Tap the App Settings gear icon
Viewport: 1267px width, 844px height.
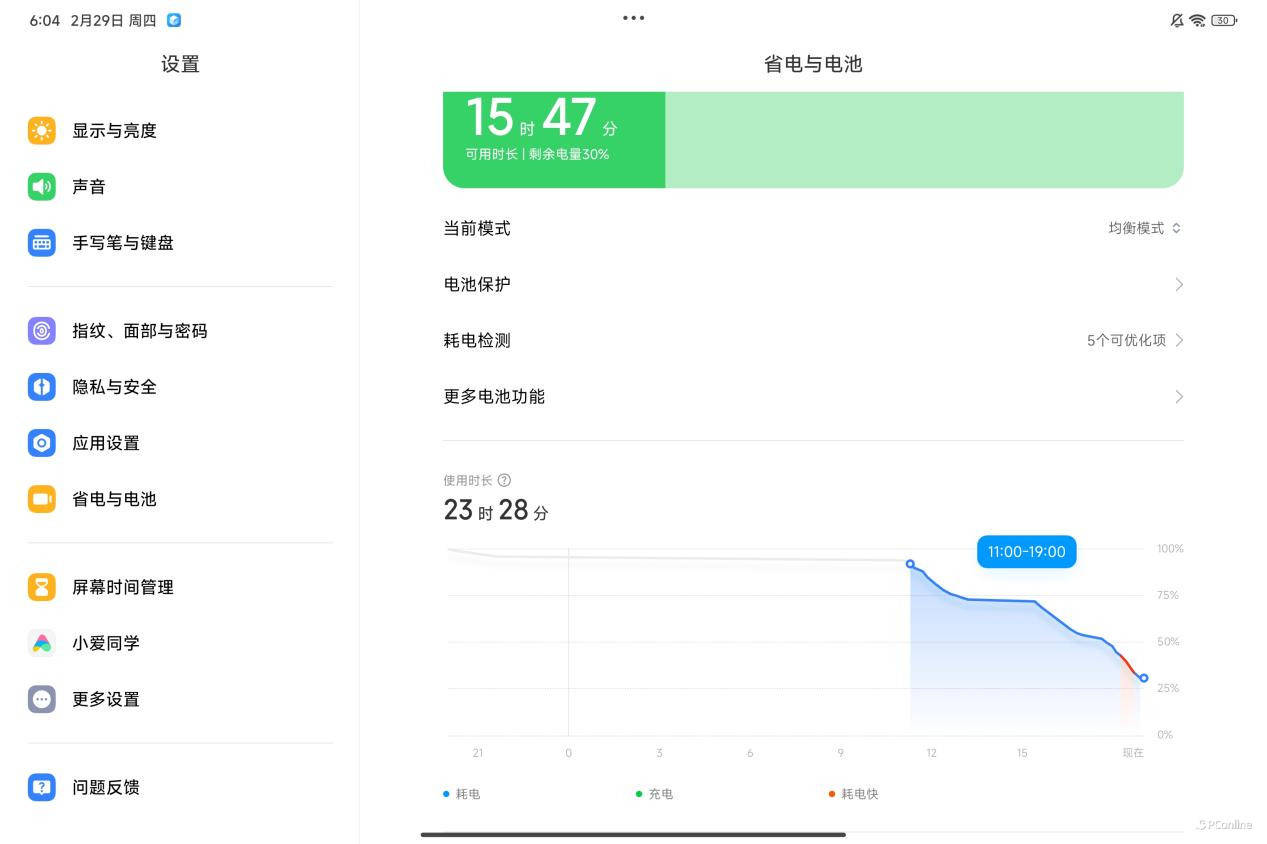pyautogui.click(x=42, y=443)
